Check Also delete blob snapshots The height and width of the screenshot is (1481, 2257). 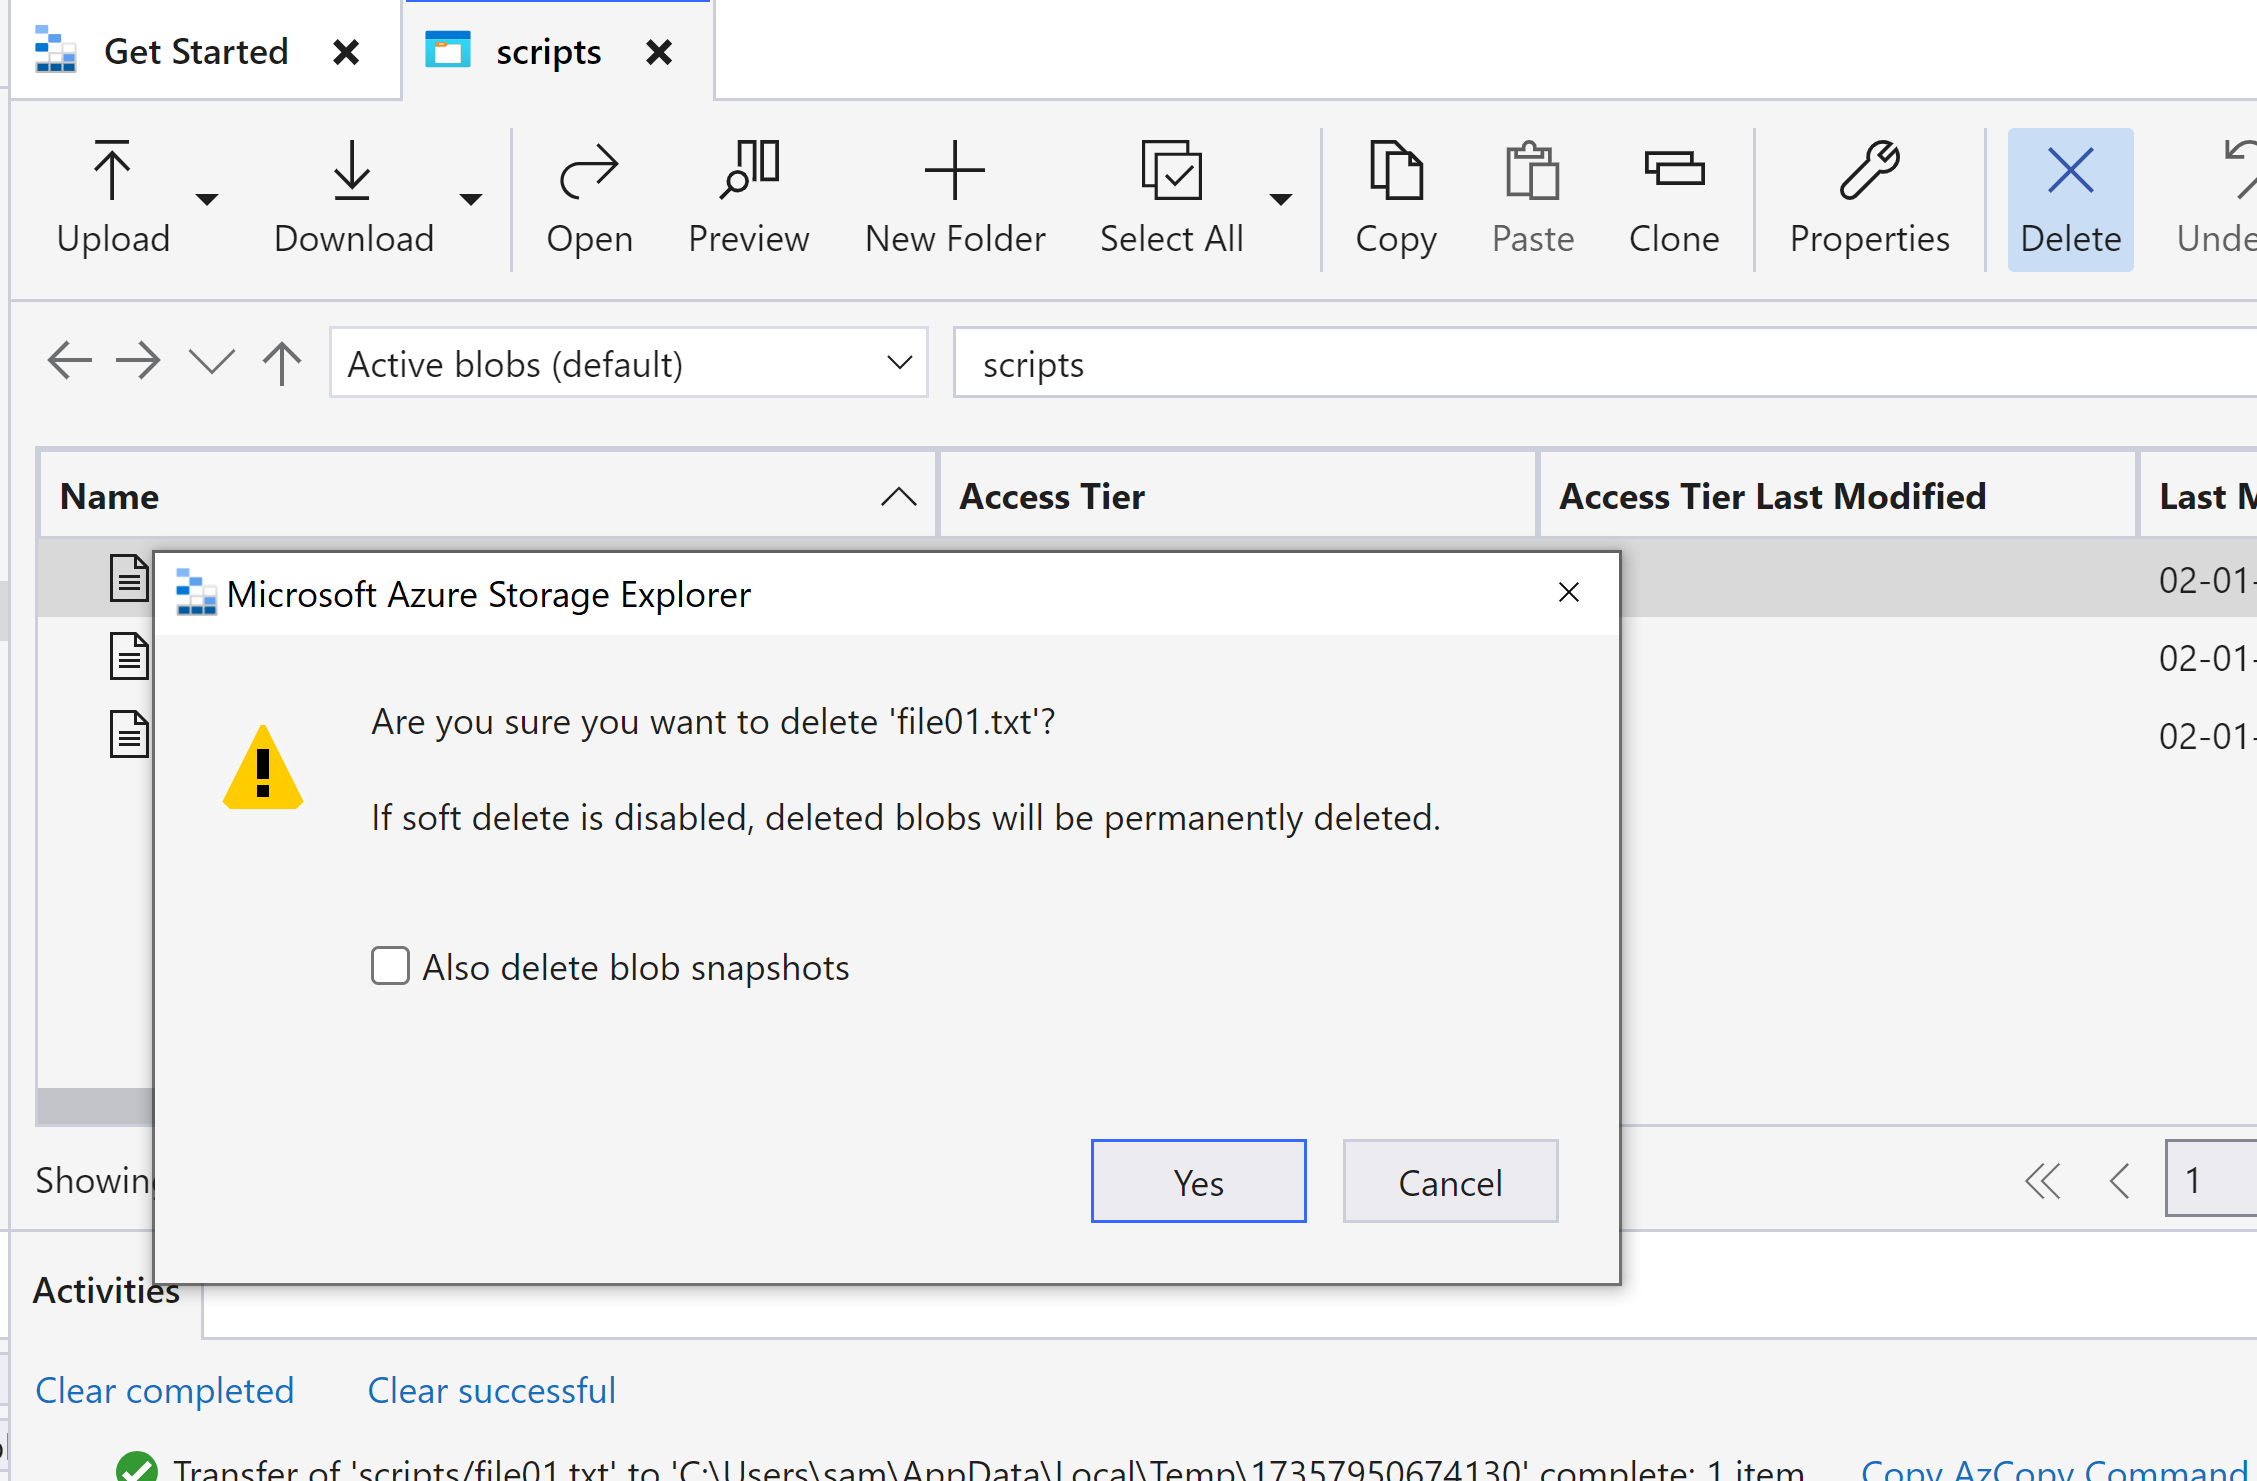click(x=390, y=966)
